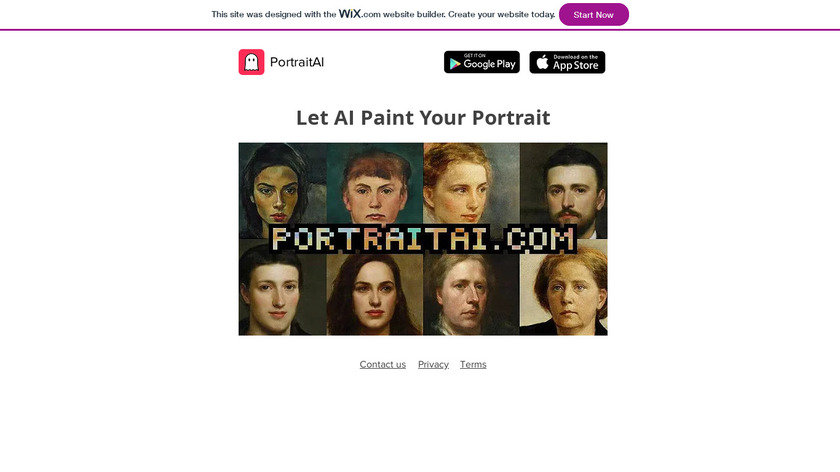Click the PortraitAI brand name text
This screenshot has height=472, width=840.
pyautogui.click(x=297, y=62)
